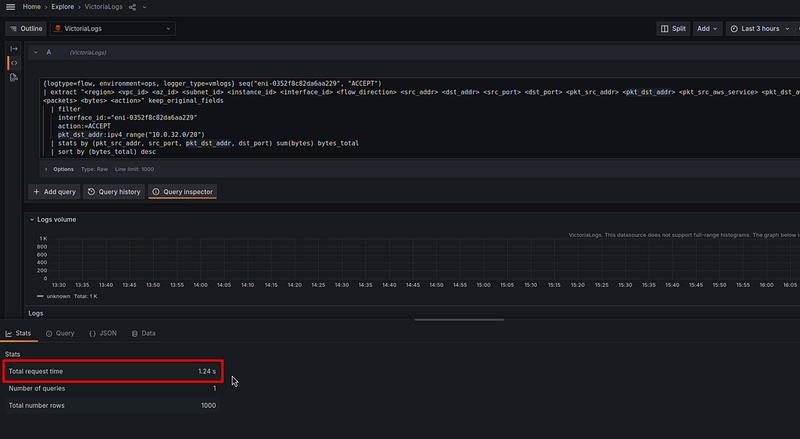Click the Split view button
The width and height of the screenshot is (800, 439).
click(x=673, y=29)
